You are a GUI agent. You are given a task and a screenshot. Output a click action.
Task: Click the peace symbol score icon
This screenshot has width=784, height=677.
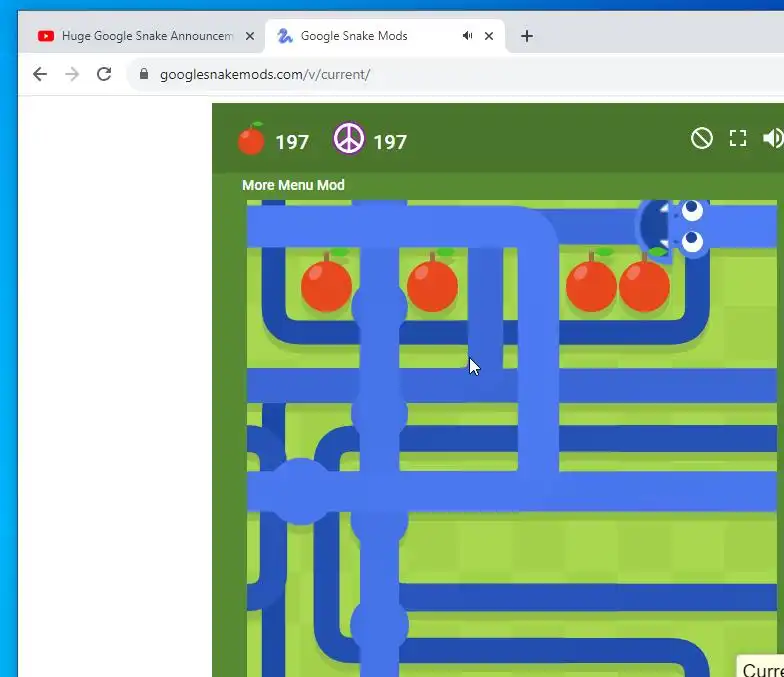click(349, 138)
